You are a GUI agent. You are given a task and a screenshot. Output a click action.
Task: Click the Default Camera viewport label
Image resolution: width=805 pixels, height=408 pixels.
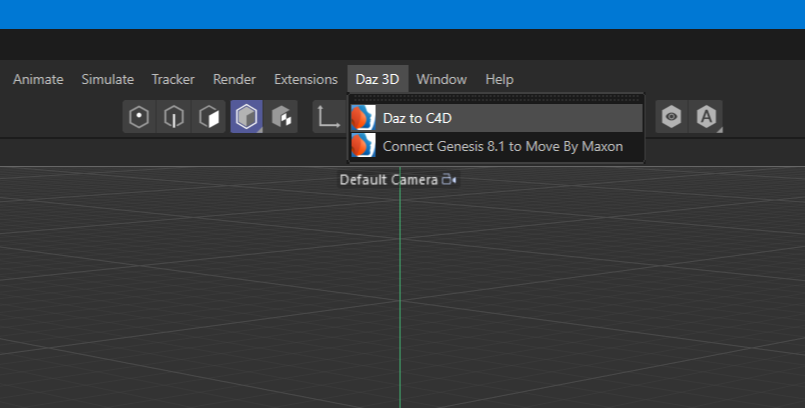pyautogui.click(x=388, y=180)
